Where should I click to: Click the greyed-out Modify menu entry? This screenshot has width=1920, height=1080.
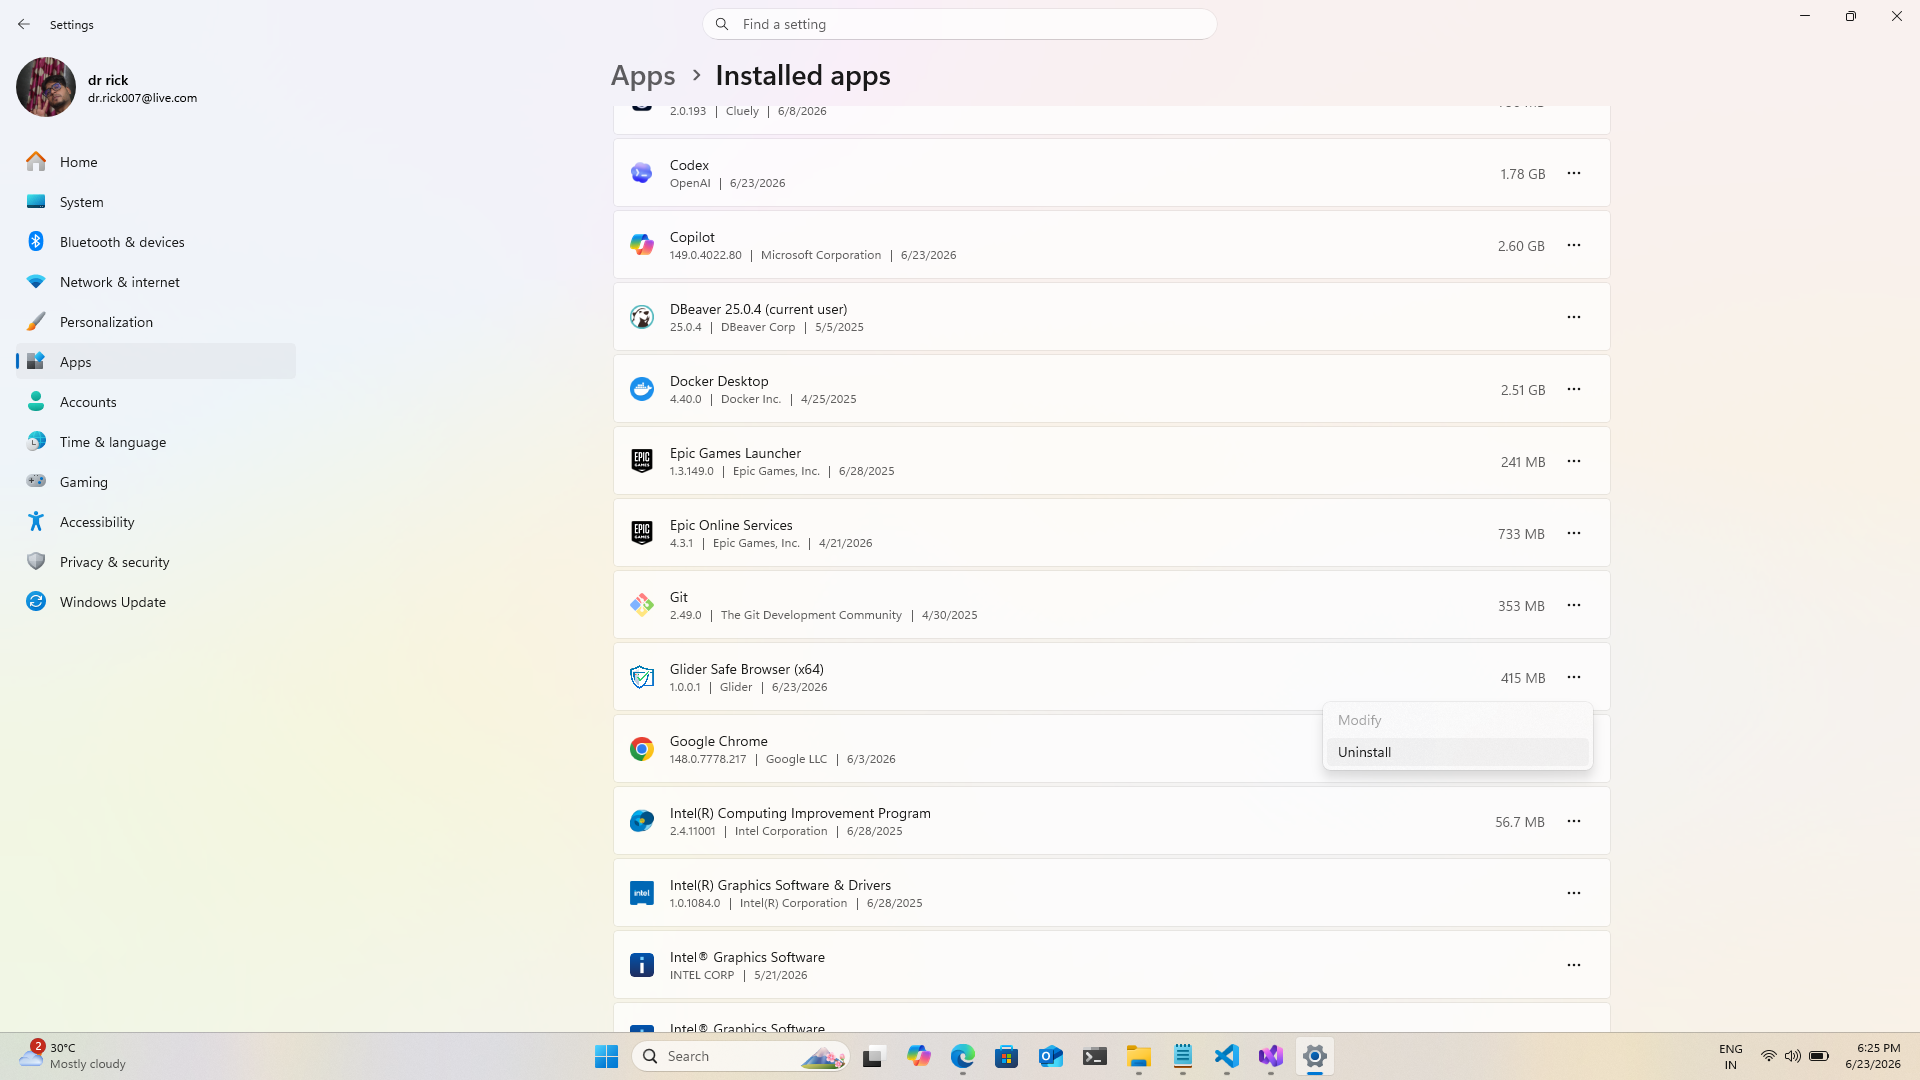pyautogui.click(x=1457, y=720)
